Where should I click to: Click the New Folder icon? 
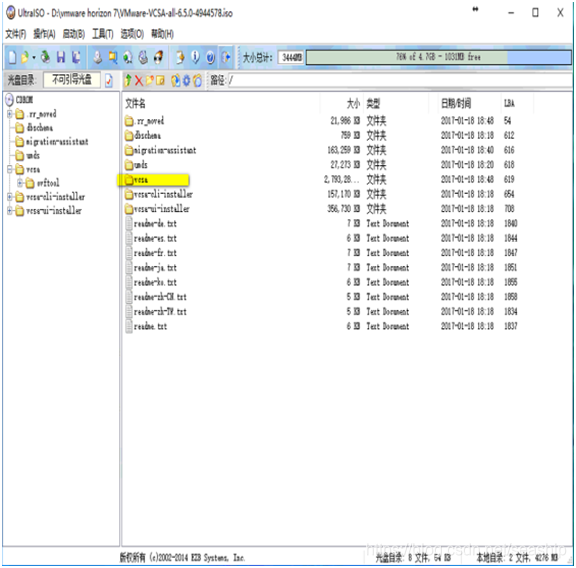(x=150, y=80)
